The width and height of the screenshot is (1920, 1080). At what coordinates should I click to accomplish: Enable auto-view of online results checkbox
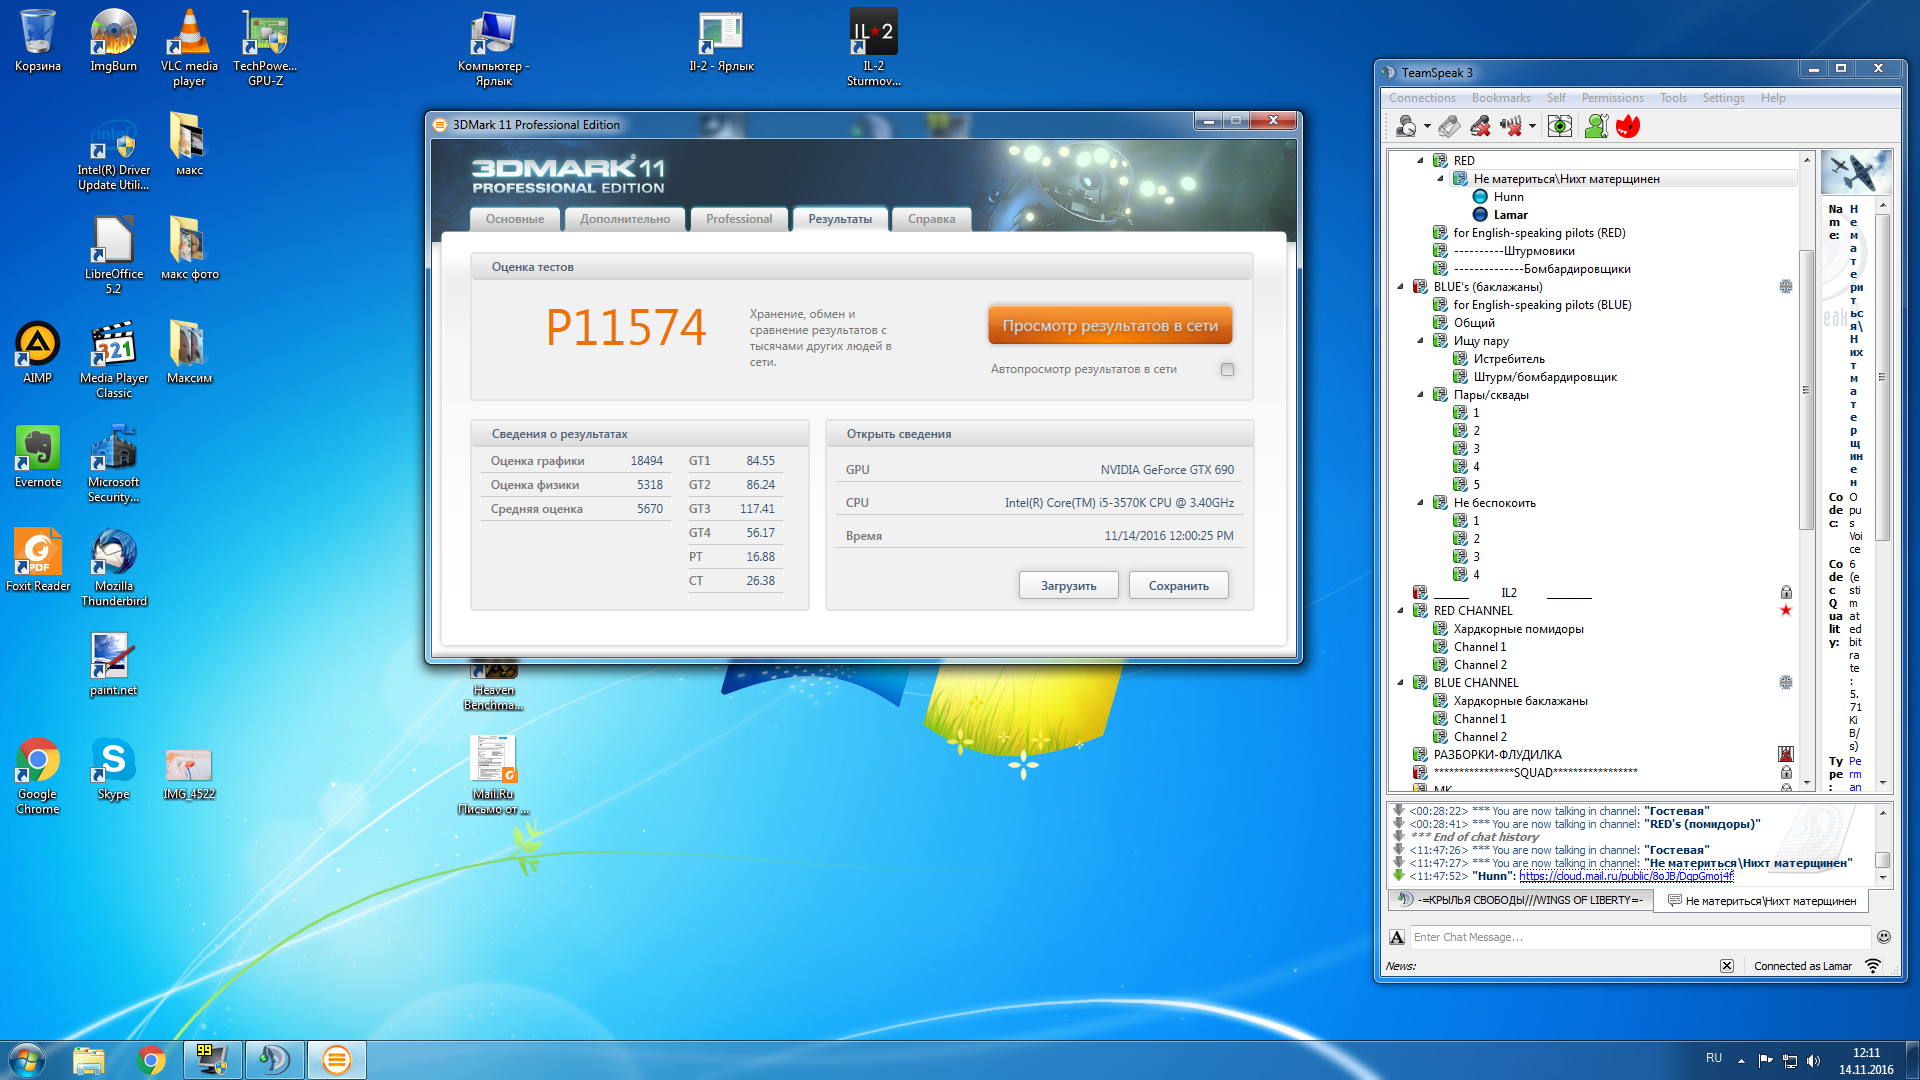click(1227, 370)
